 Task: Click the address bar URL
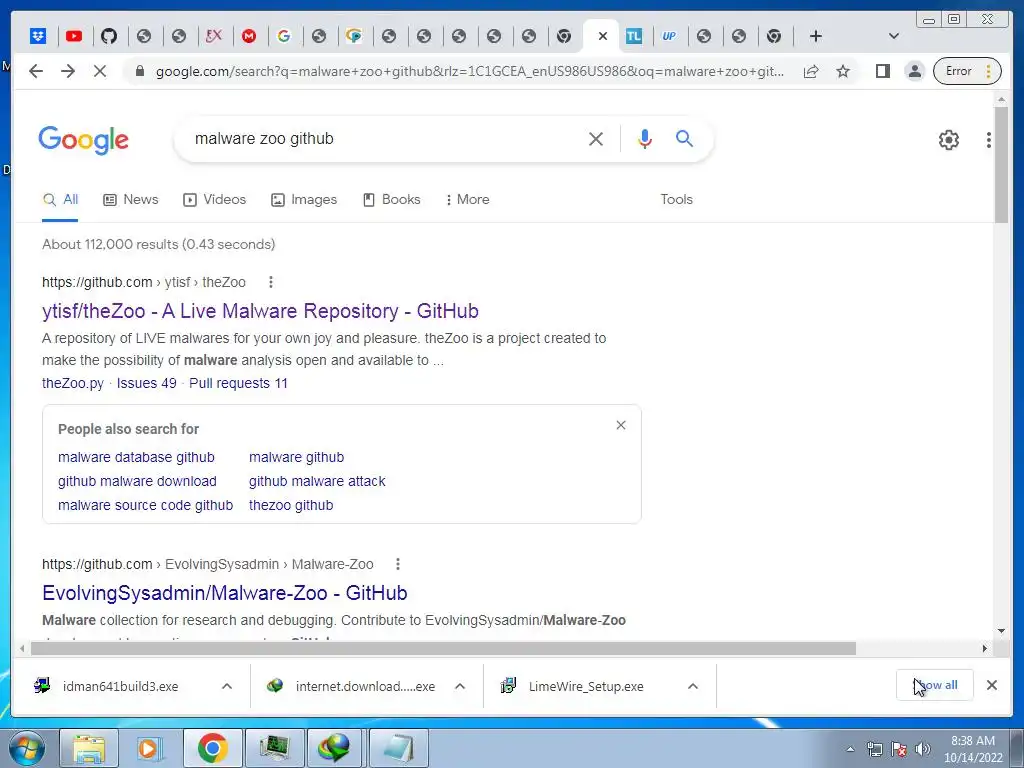click(x=470, y=72)
